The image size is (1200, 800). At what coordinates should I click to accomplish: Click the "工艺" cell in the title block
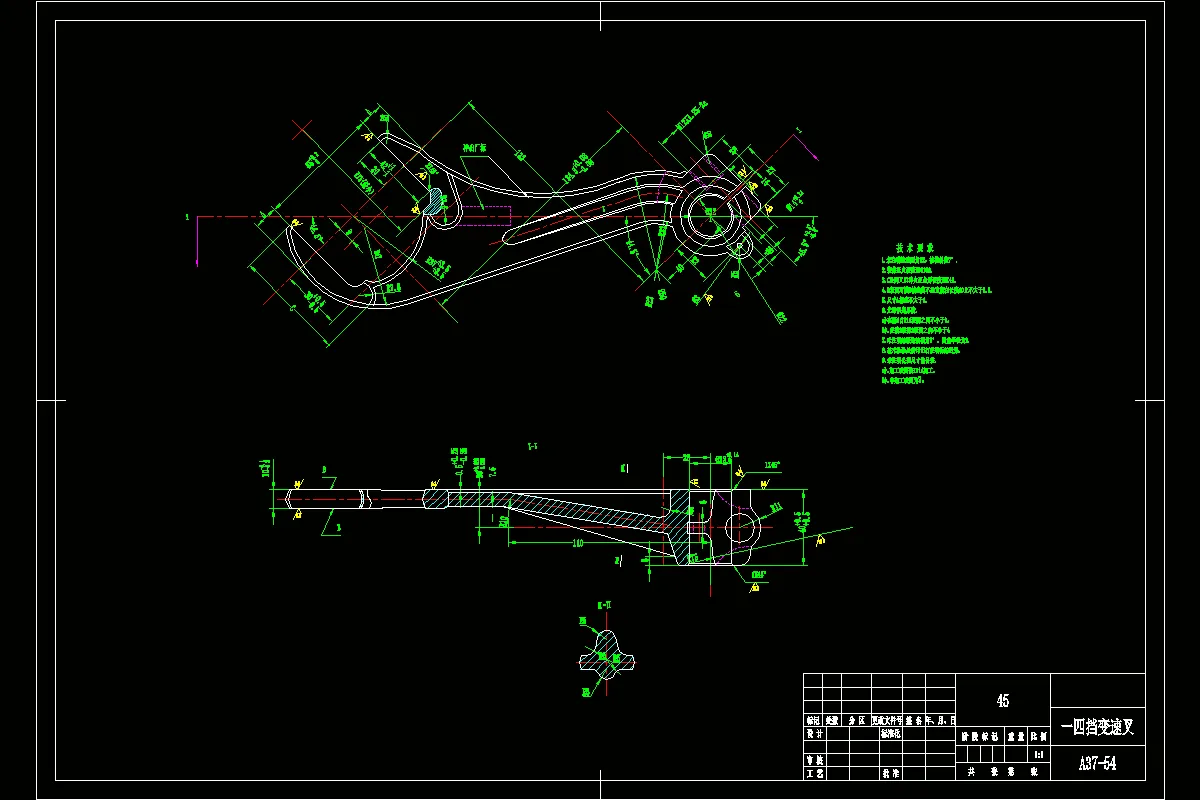pyautogui.click(x=814, y=773)
